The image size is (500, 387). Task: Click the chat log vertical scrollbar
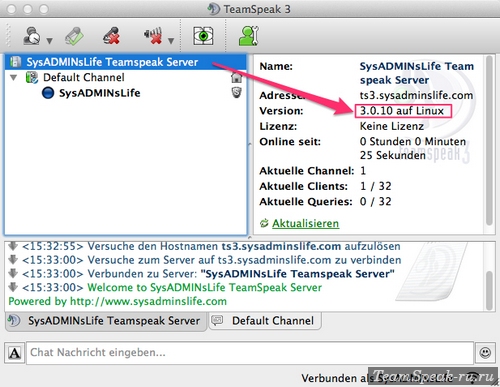point(489,291)
